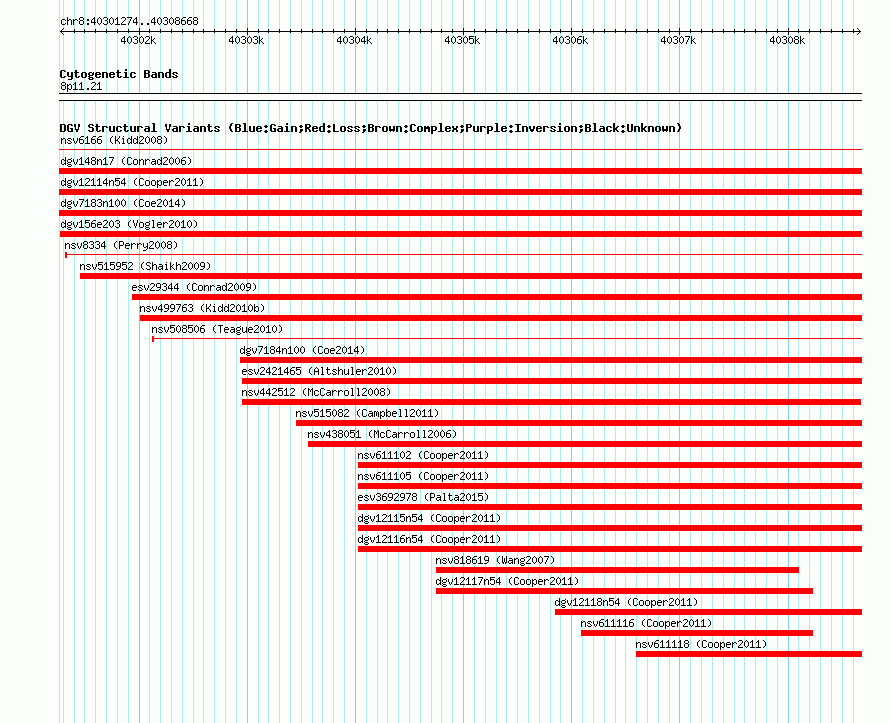Image resolution: width=890 pixels, height=723 pixels.
Task: Open dgv12116n54 (Cooper2011) variant
Action: pyautogui.click(x=430, y=539)
